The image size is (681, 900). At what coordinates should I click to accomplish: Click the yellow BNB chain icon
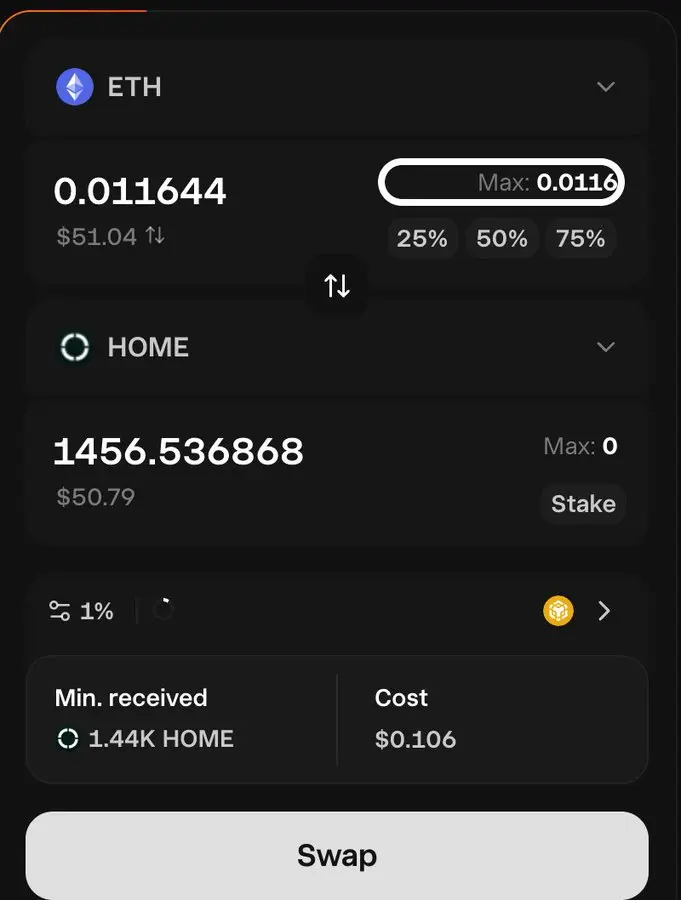point(558,611)
